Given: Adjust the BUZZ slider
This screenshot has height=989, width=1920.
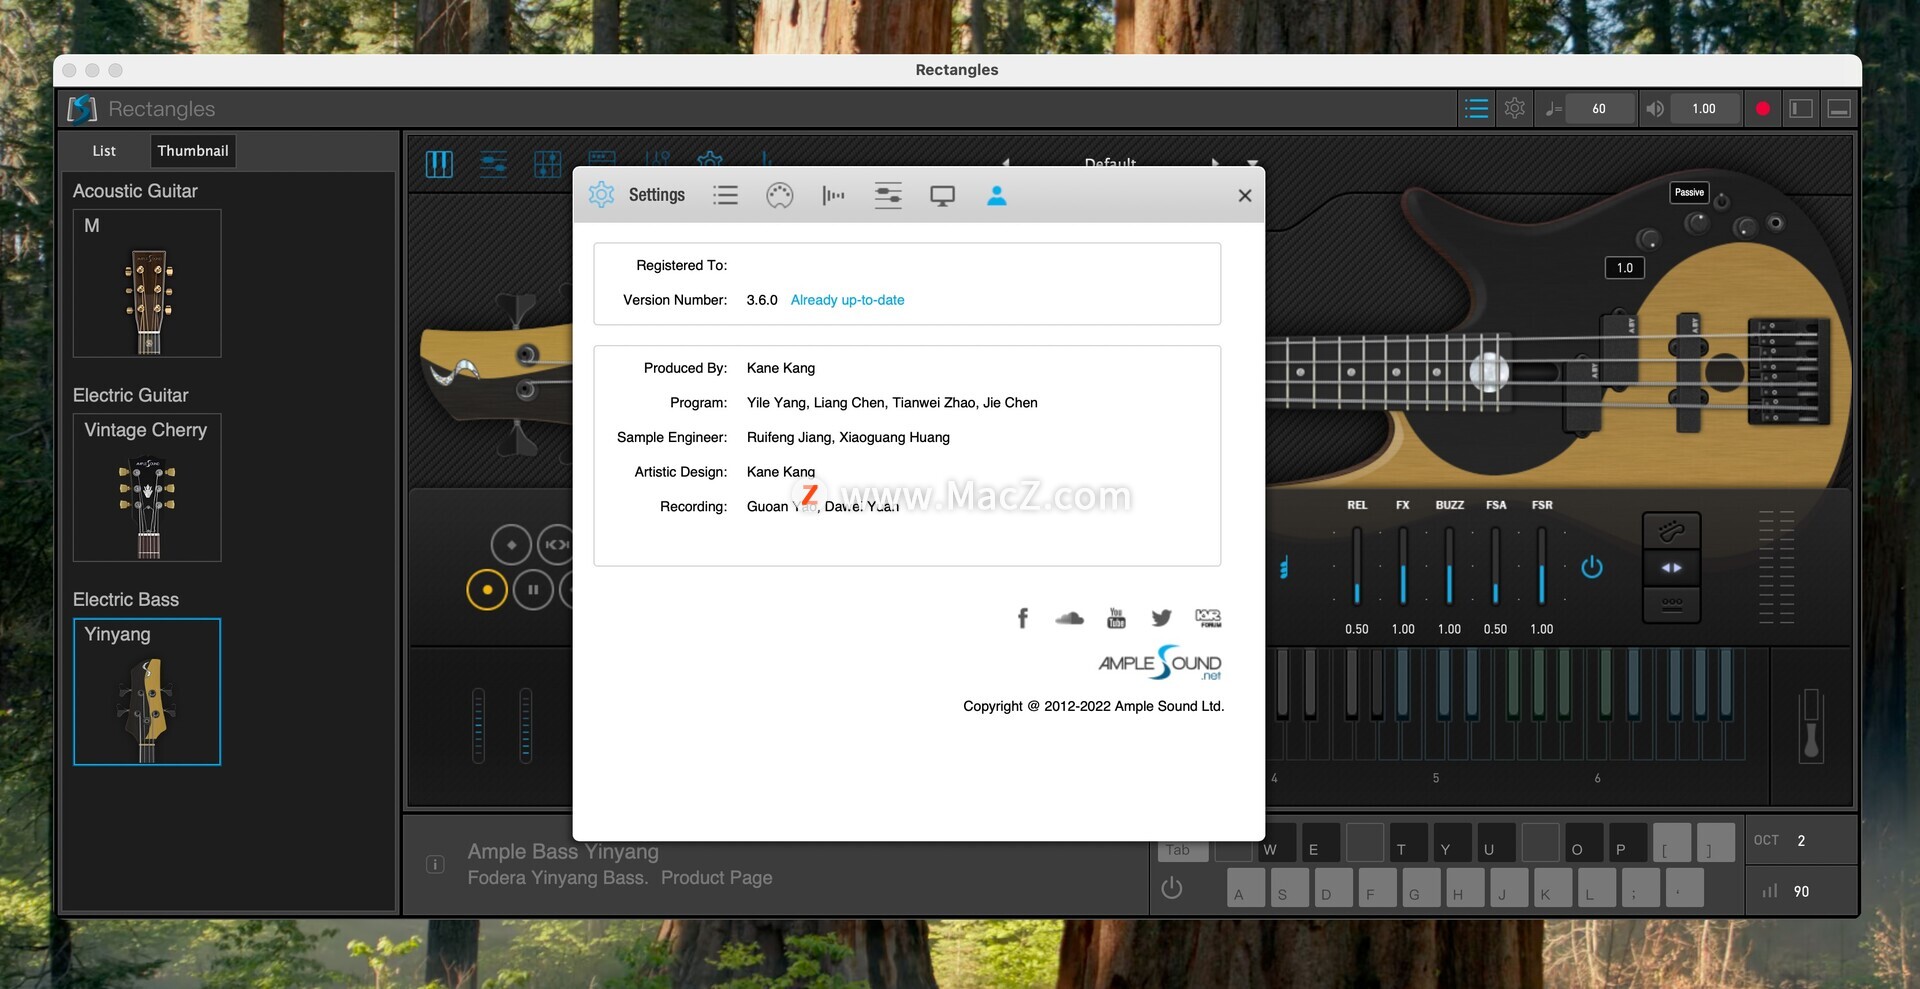Looking at the screenshot, I should (x=1449, y=565).
